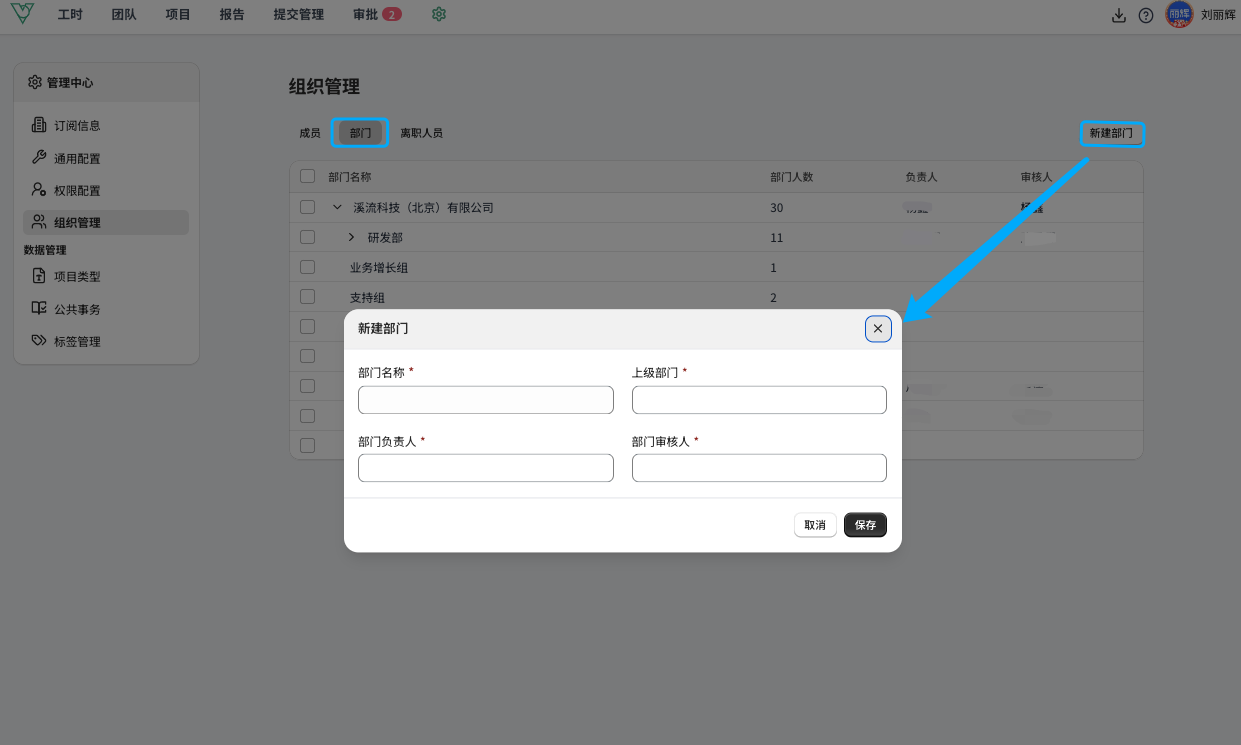Click the 刘丽辉 user avatar
Viewport: 1241px width, 745px height.
click(1179, 15)
